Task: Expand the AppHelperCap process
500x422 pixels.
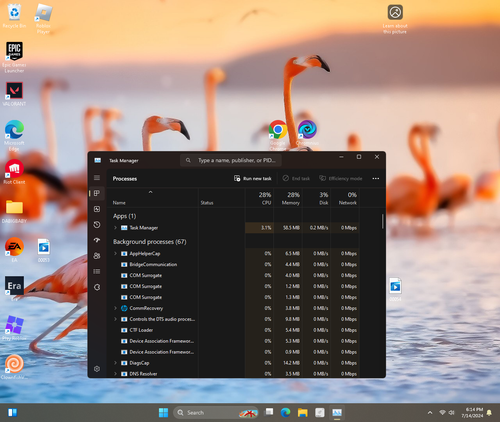Action: [x=115, y=253]
